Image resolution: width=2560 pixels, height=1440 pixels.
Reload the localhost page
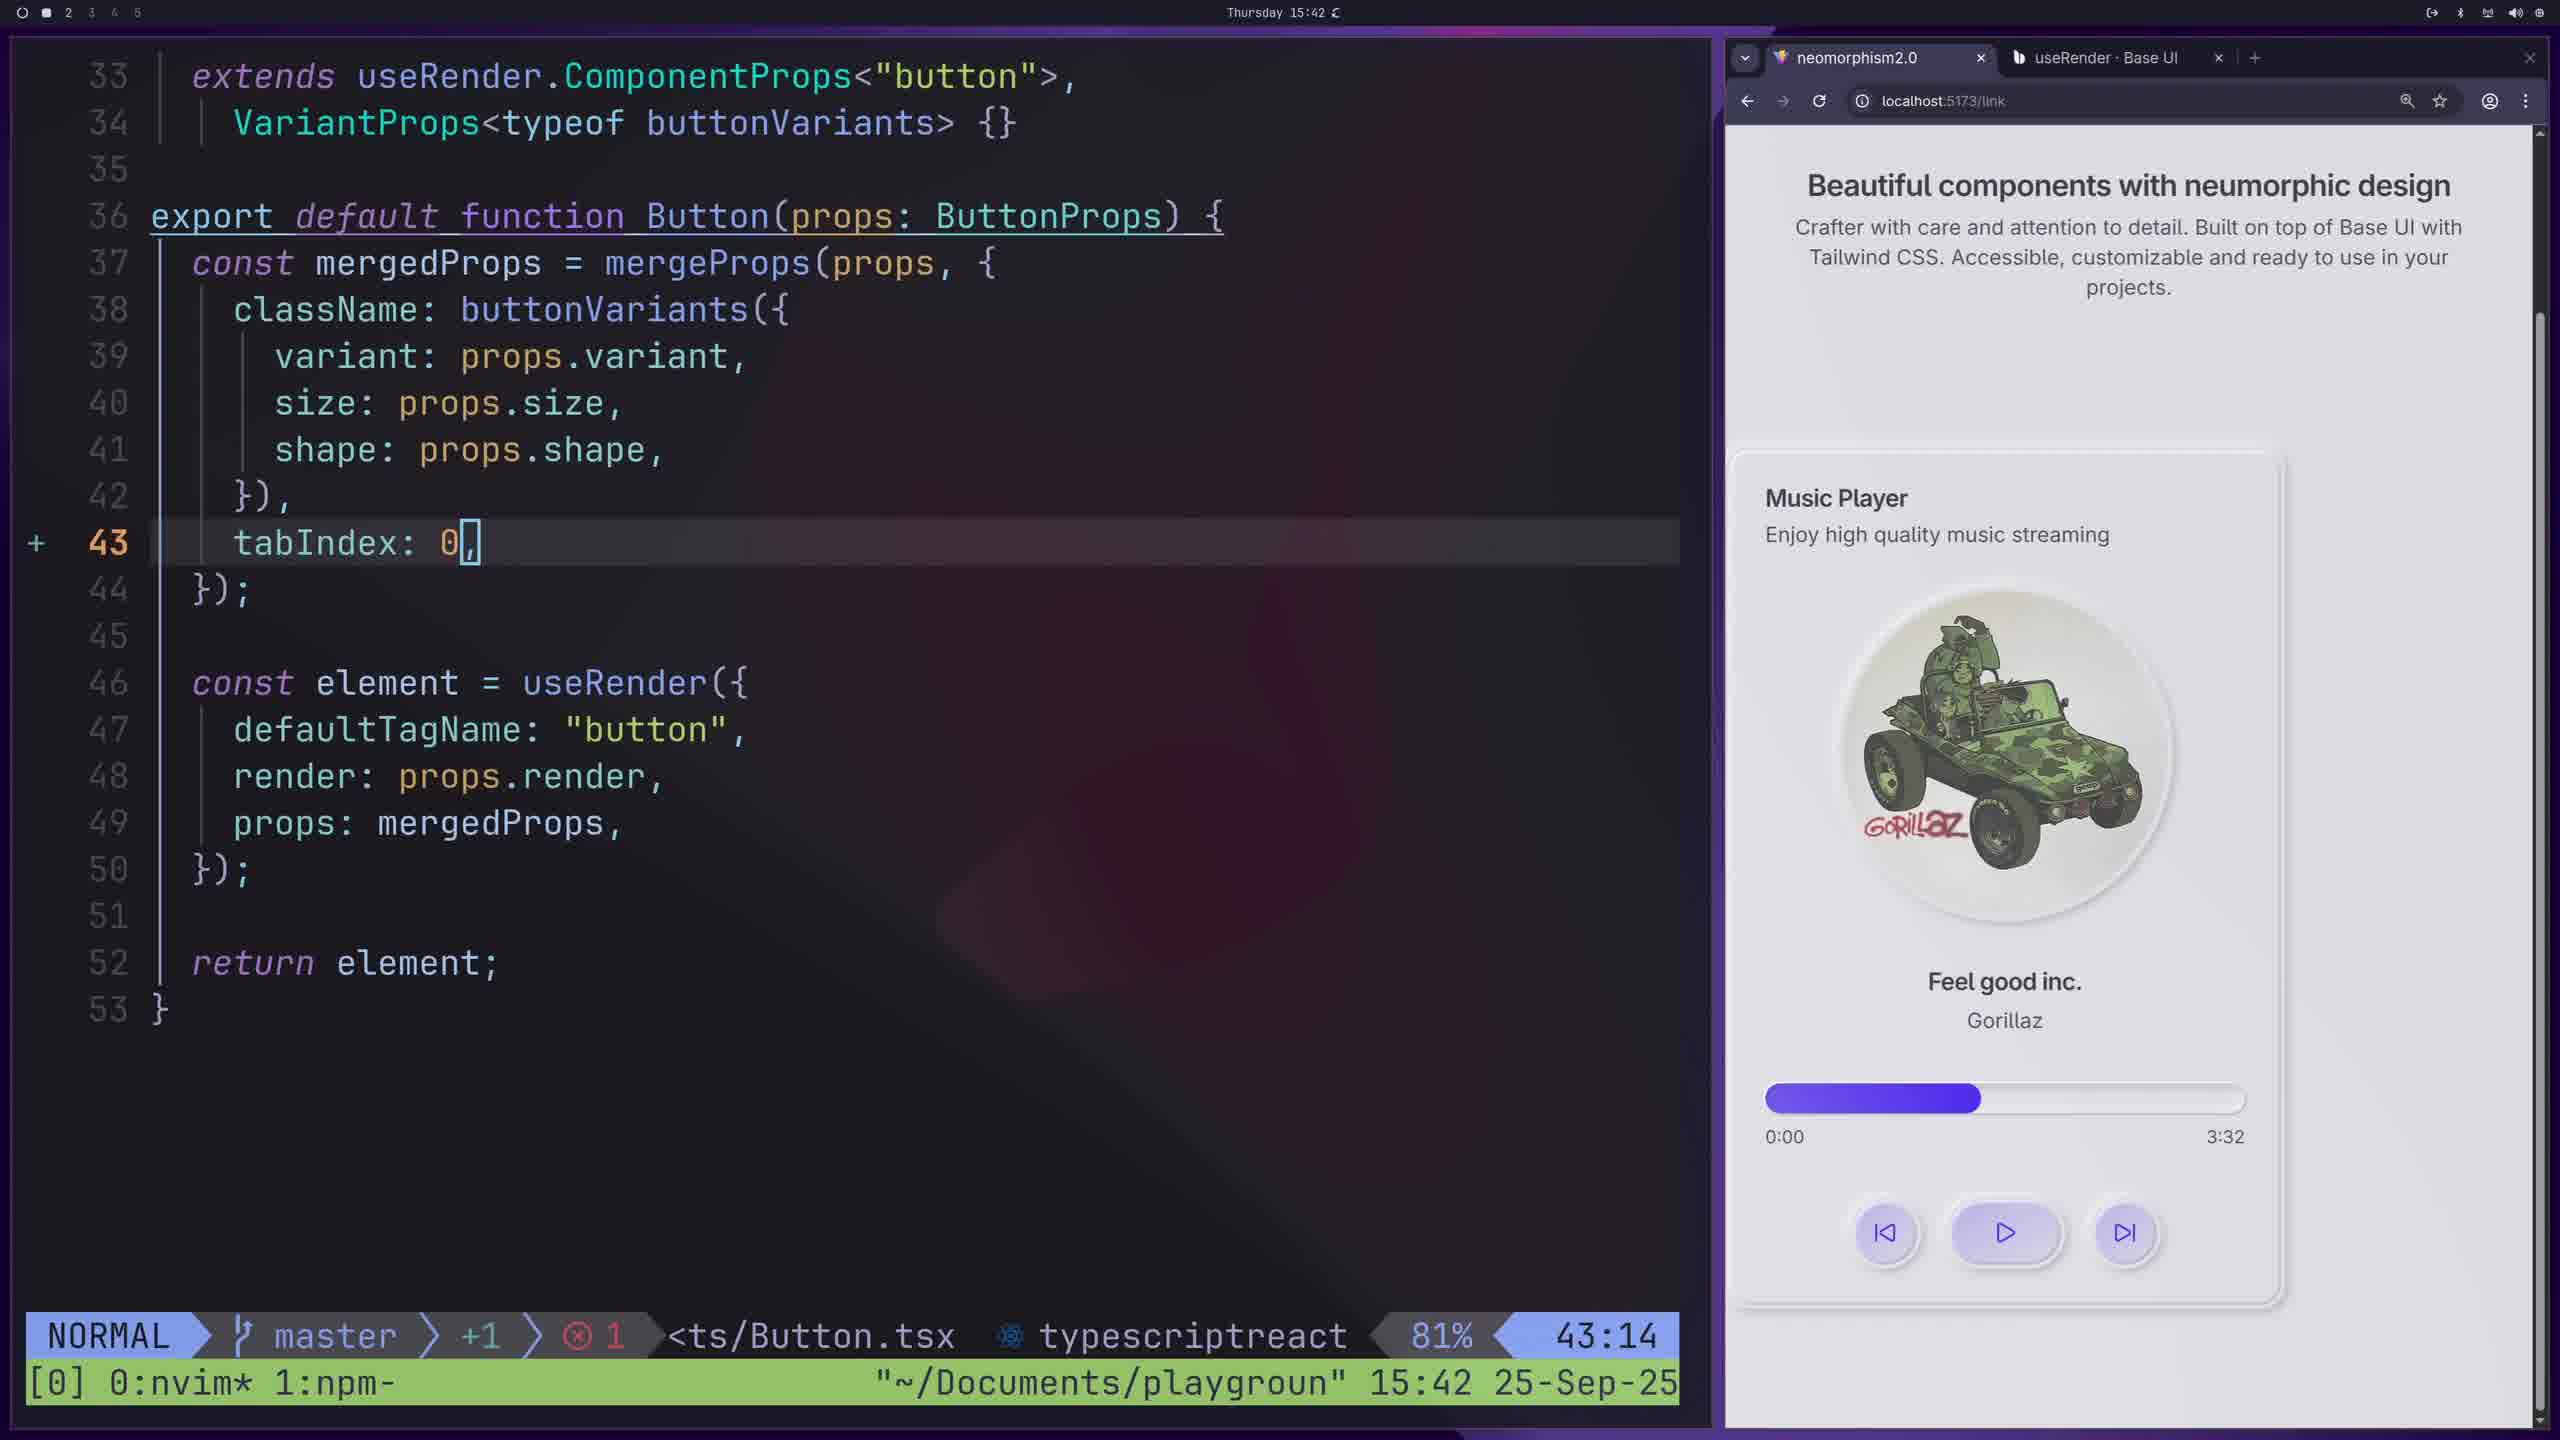pyautogui.click(x=1819, y=101)
